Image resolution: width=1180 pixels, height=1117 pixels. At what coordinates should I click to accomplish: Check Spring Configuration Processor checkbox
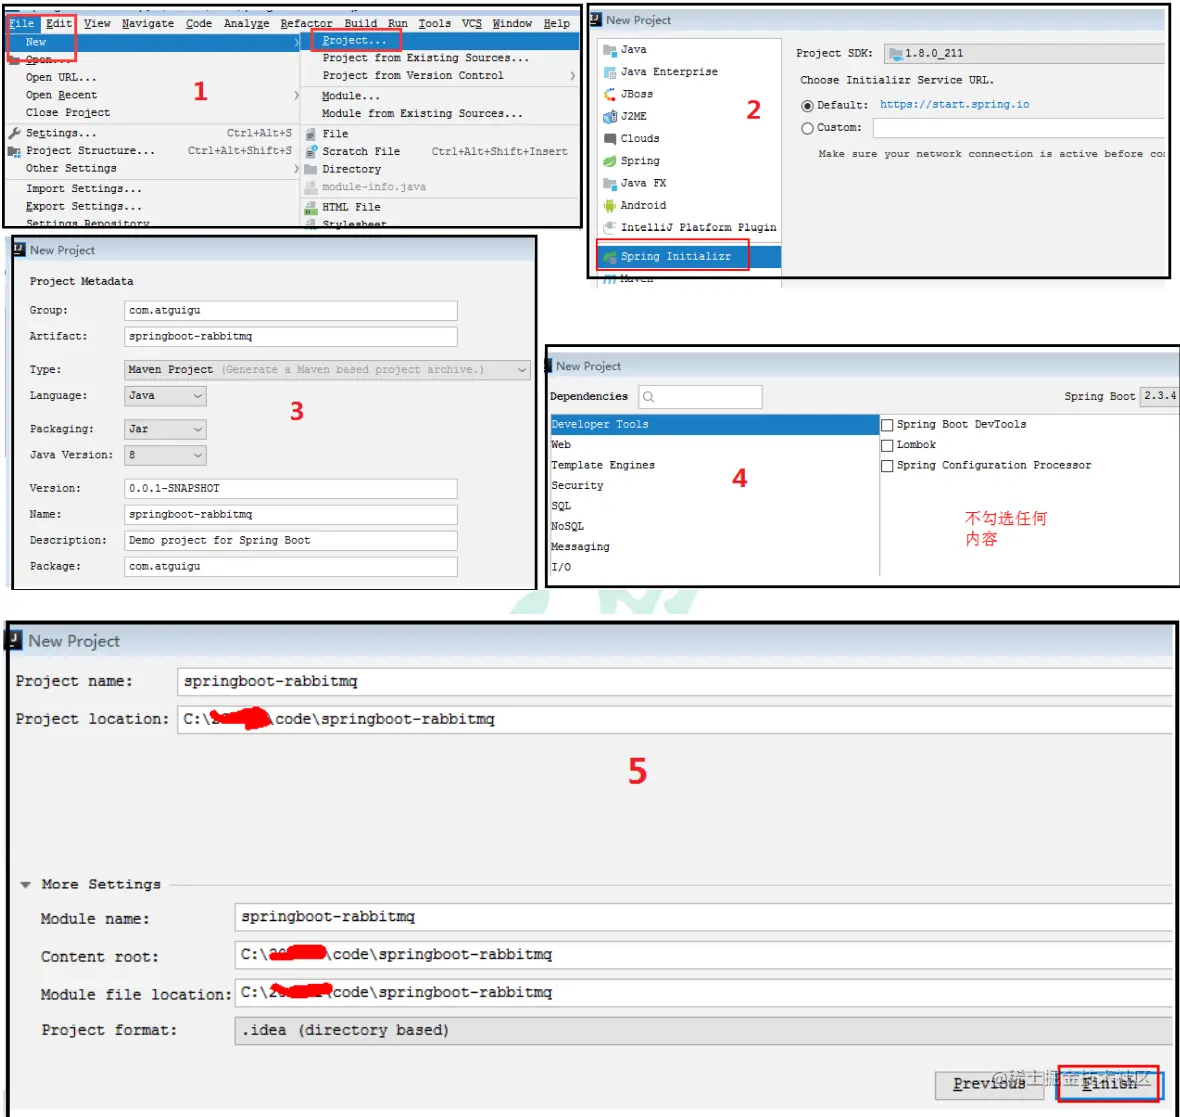coord(887,466)
